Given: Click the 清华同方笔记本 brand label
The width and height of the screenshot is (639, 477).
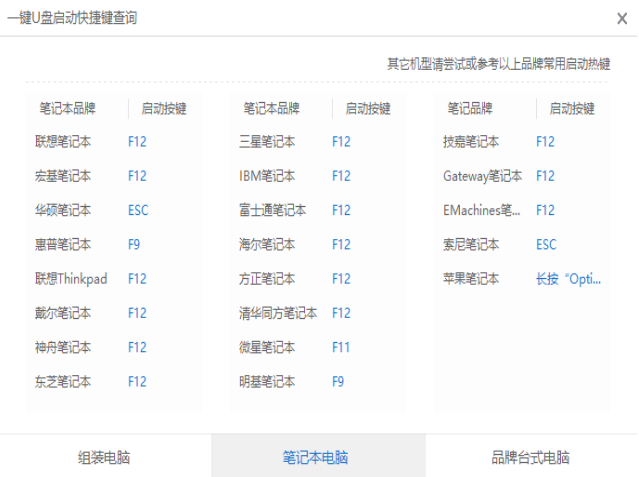Looking at the screenshot, I should click(278, 313).
